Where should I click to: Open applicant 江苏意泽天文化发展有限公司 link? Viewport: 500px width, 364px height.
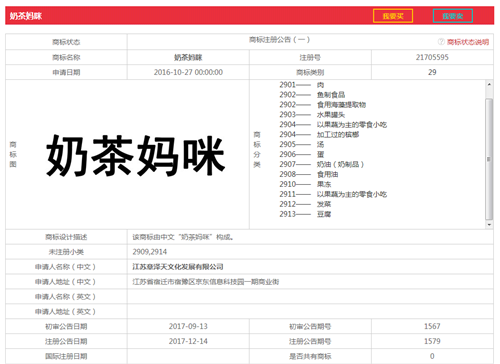[x=178, y=267]
